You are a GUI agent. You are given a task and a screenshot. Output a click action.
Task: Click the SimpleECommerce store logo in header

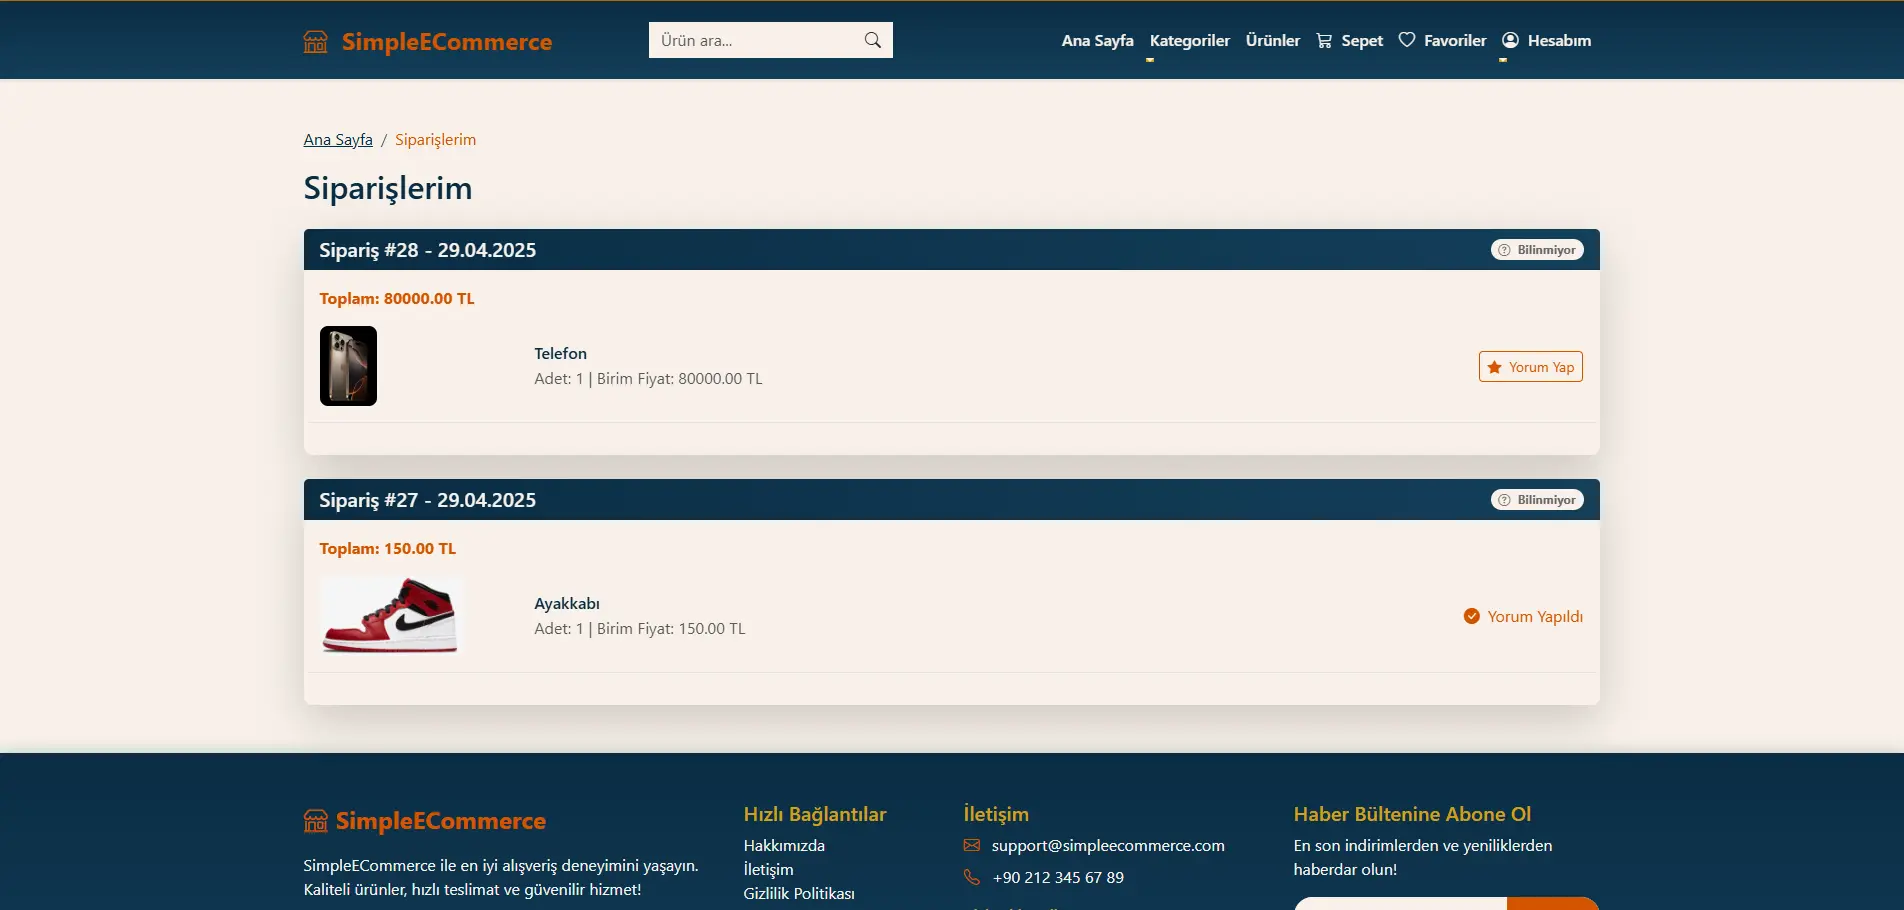click(x=428, y=42)
